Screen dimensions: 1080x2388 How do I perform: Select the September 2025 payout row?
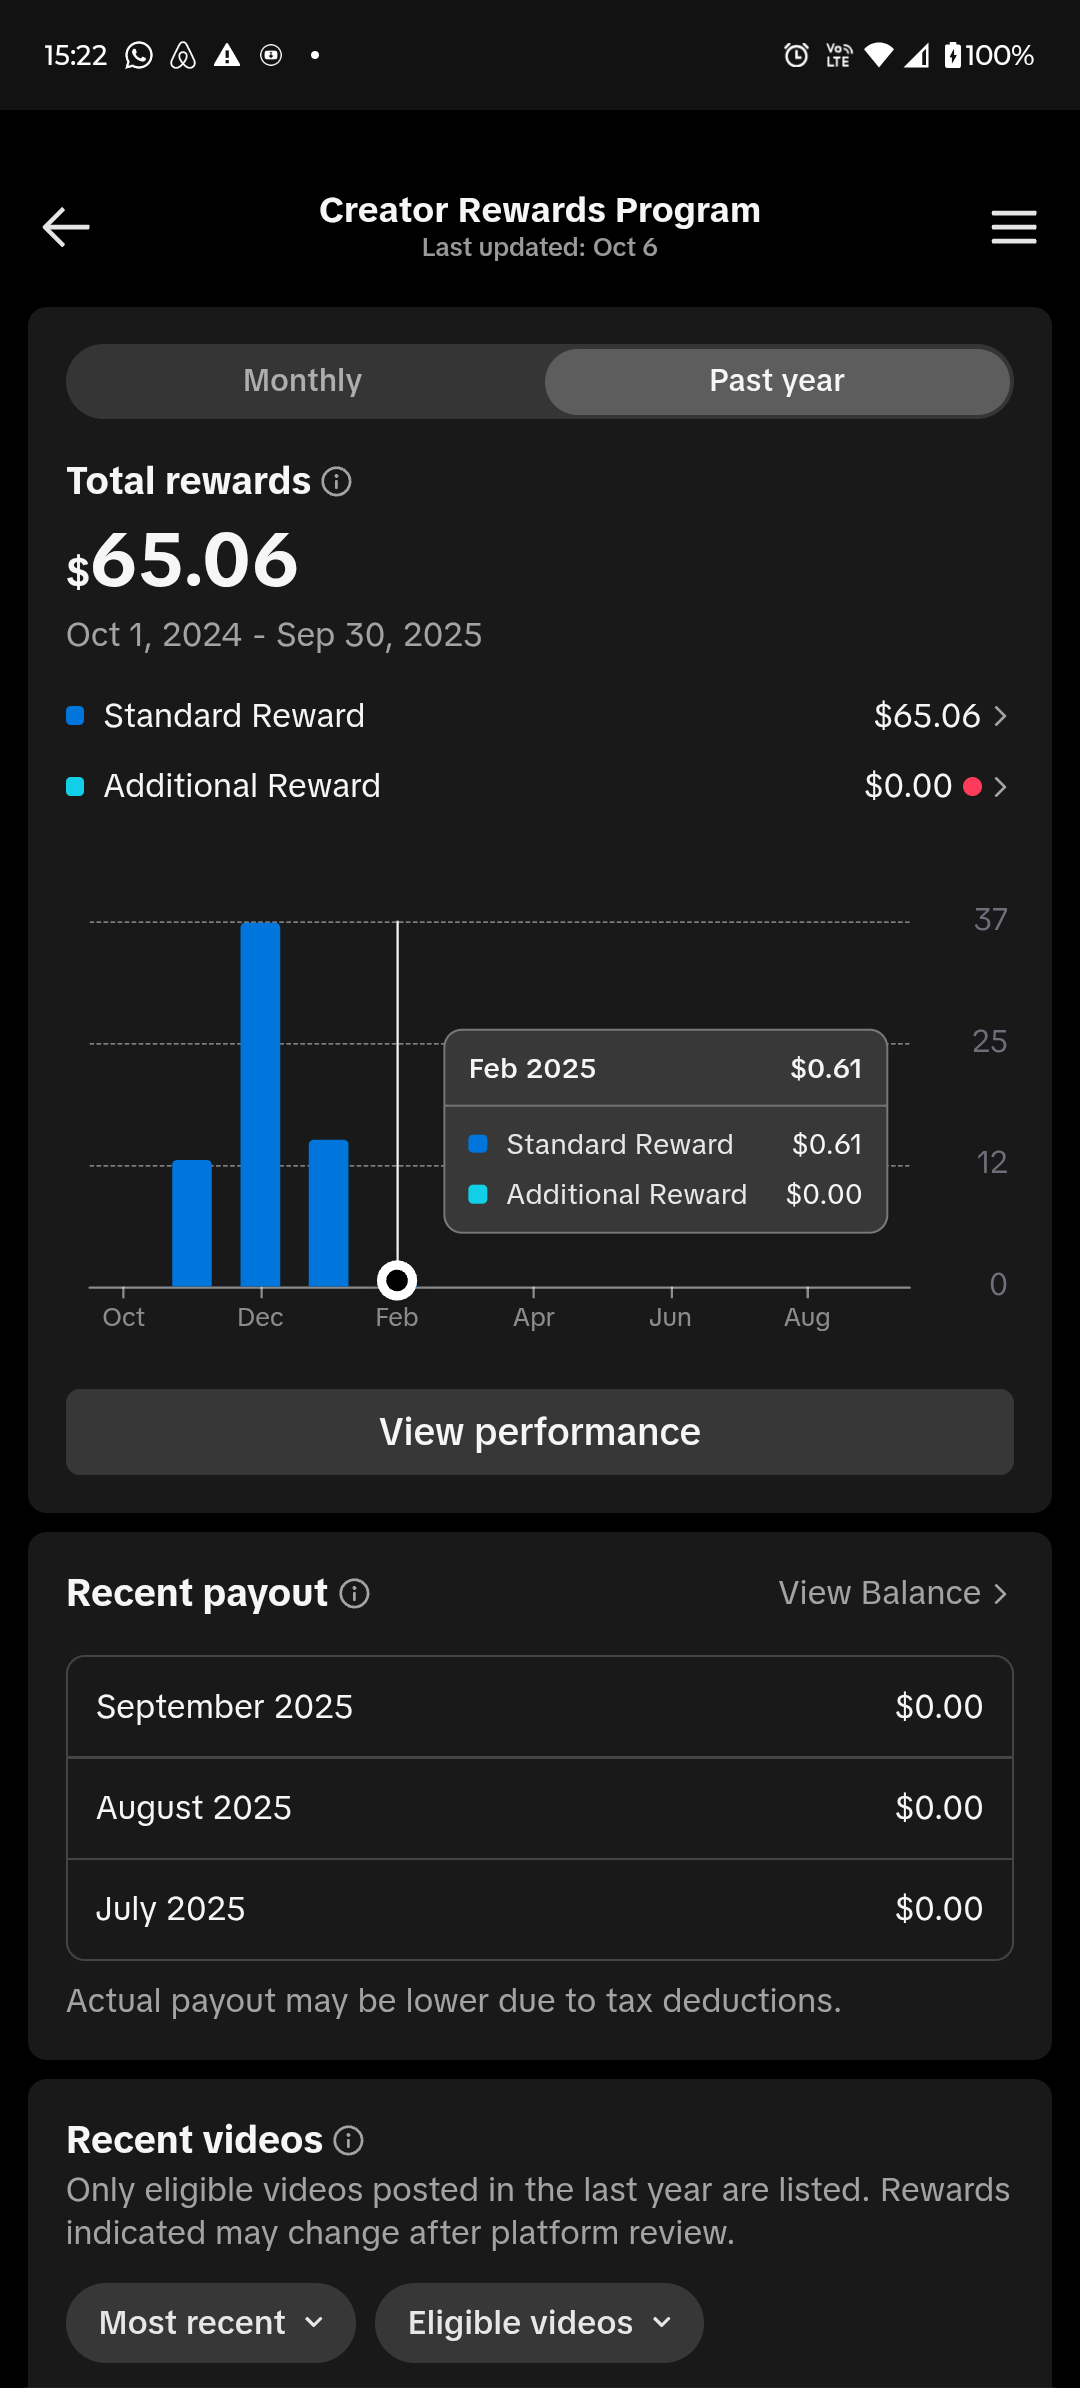[x=540, y=1707]
